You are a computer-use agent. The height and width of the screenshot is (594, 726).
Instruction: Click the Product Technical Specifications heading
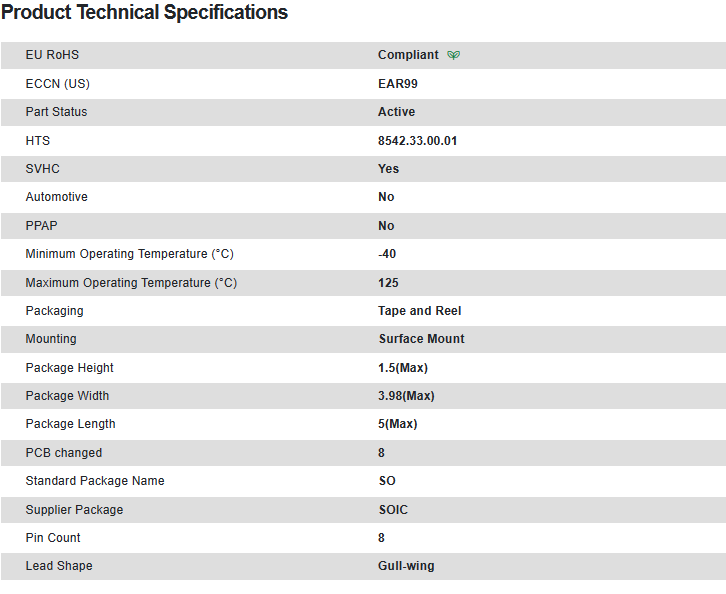click(144, 13)
